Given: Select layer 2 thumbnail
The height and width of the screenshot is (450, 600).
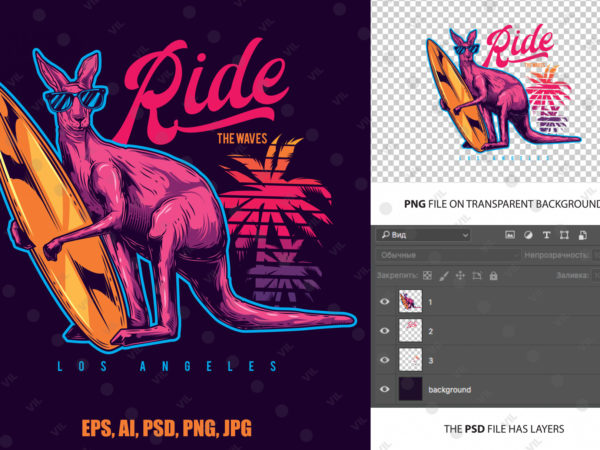Looking at the screenshot, I should pyautogui.click(x=411, y=330).
